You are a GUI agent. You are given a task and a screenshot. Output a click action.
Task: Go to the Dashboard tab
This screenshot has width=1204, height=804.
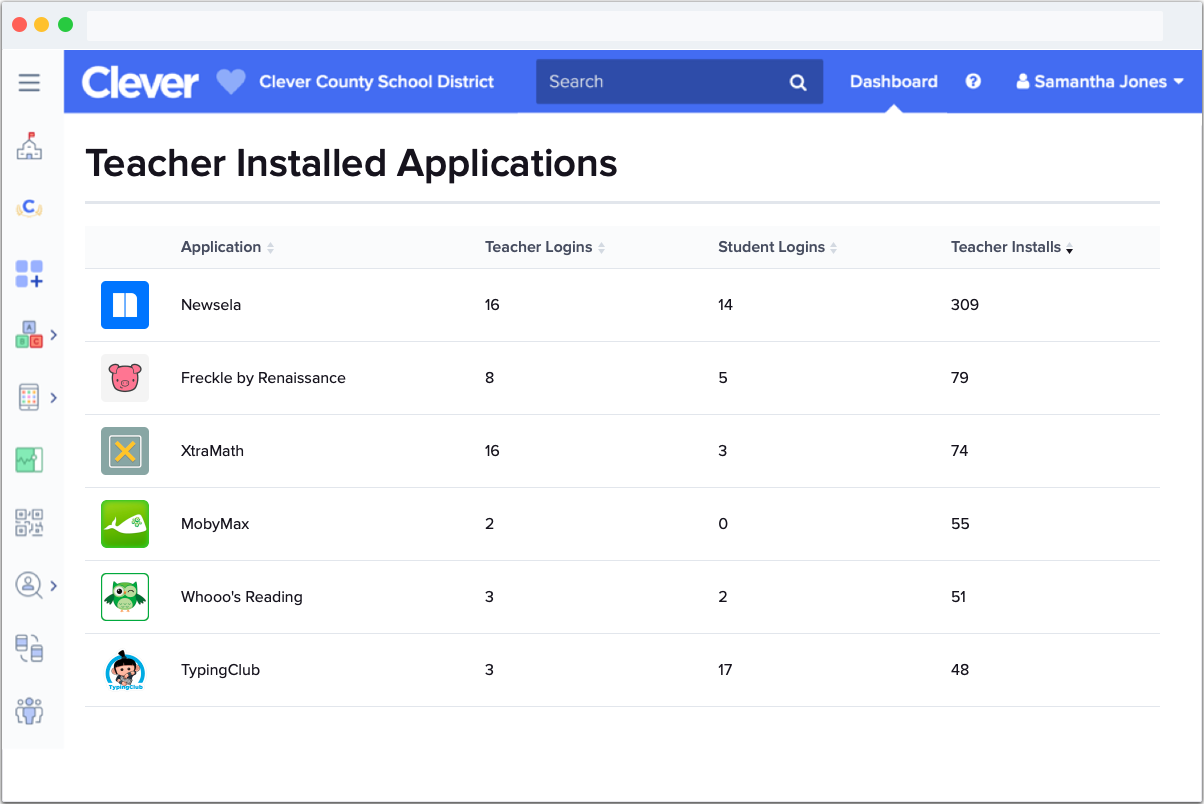tap(894, 82)
